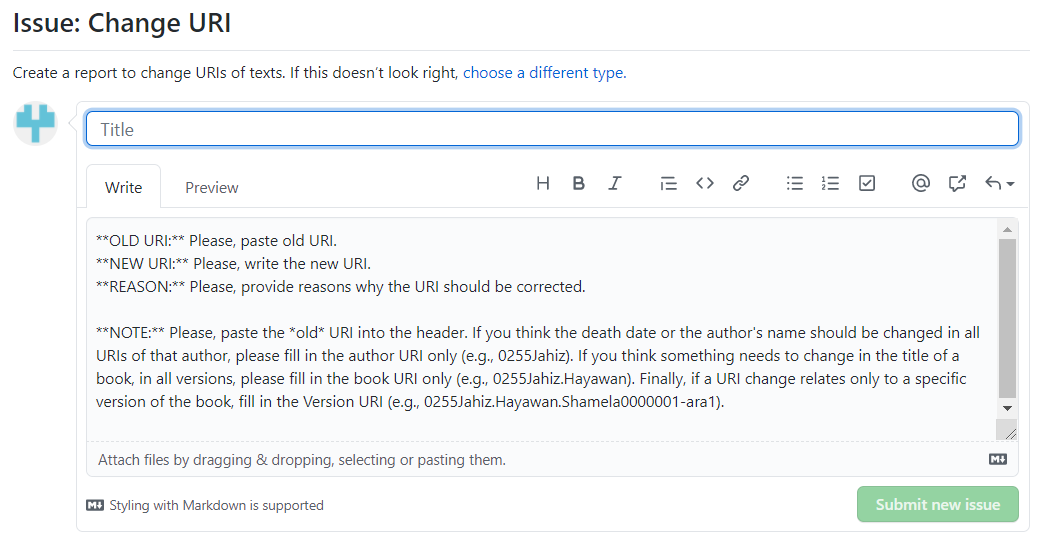
Task: Follow the 'choose a different type' link
Action: pos(543,73)
